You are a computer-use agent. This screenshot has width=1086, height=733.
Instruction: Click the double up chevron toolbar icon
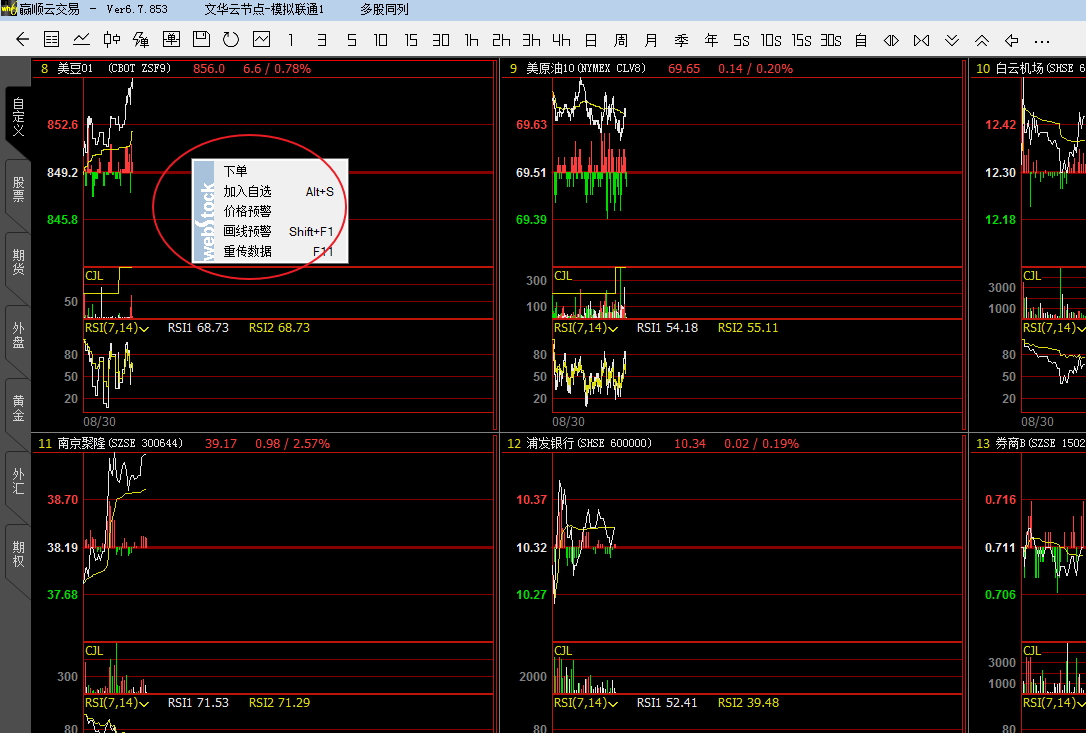pyautogui.click(x=982, y=40)
